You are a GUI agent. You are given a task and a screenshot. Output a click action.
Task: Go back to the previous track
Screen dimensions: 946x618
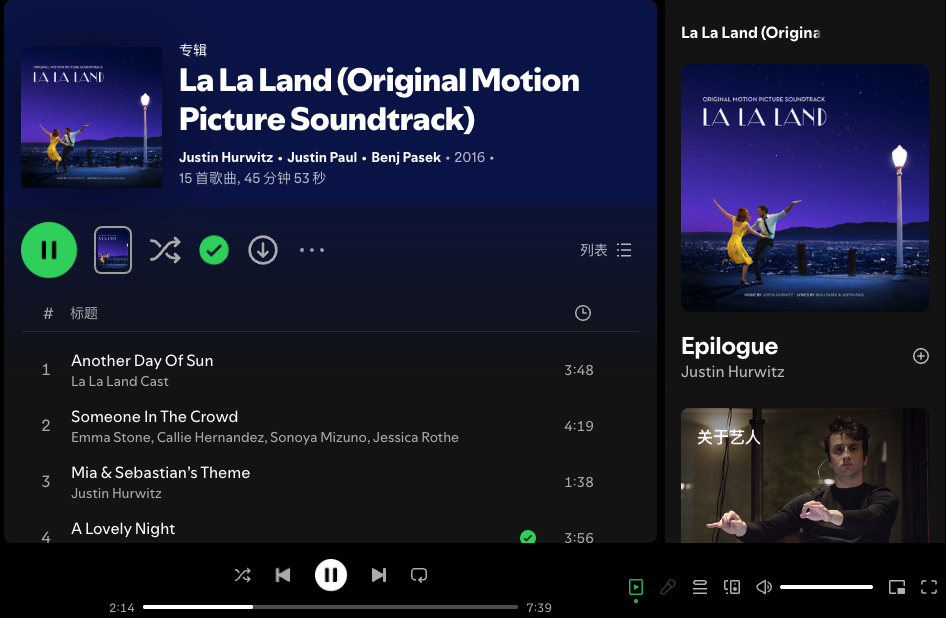tap(283, 575)
